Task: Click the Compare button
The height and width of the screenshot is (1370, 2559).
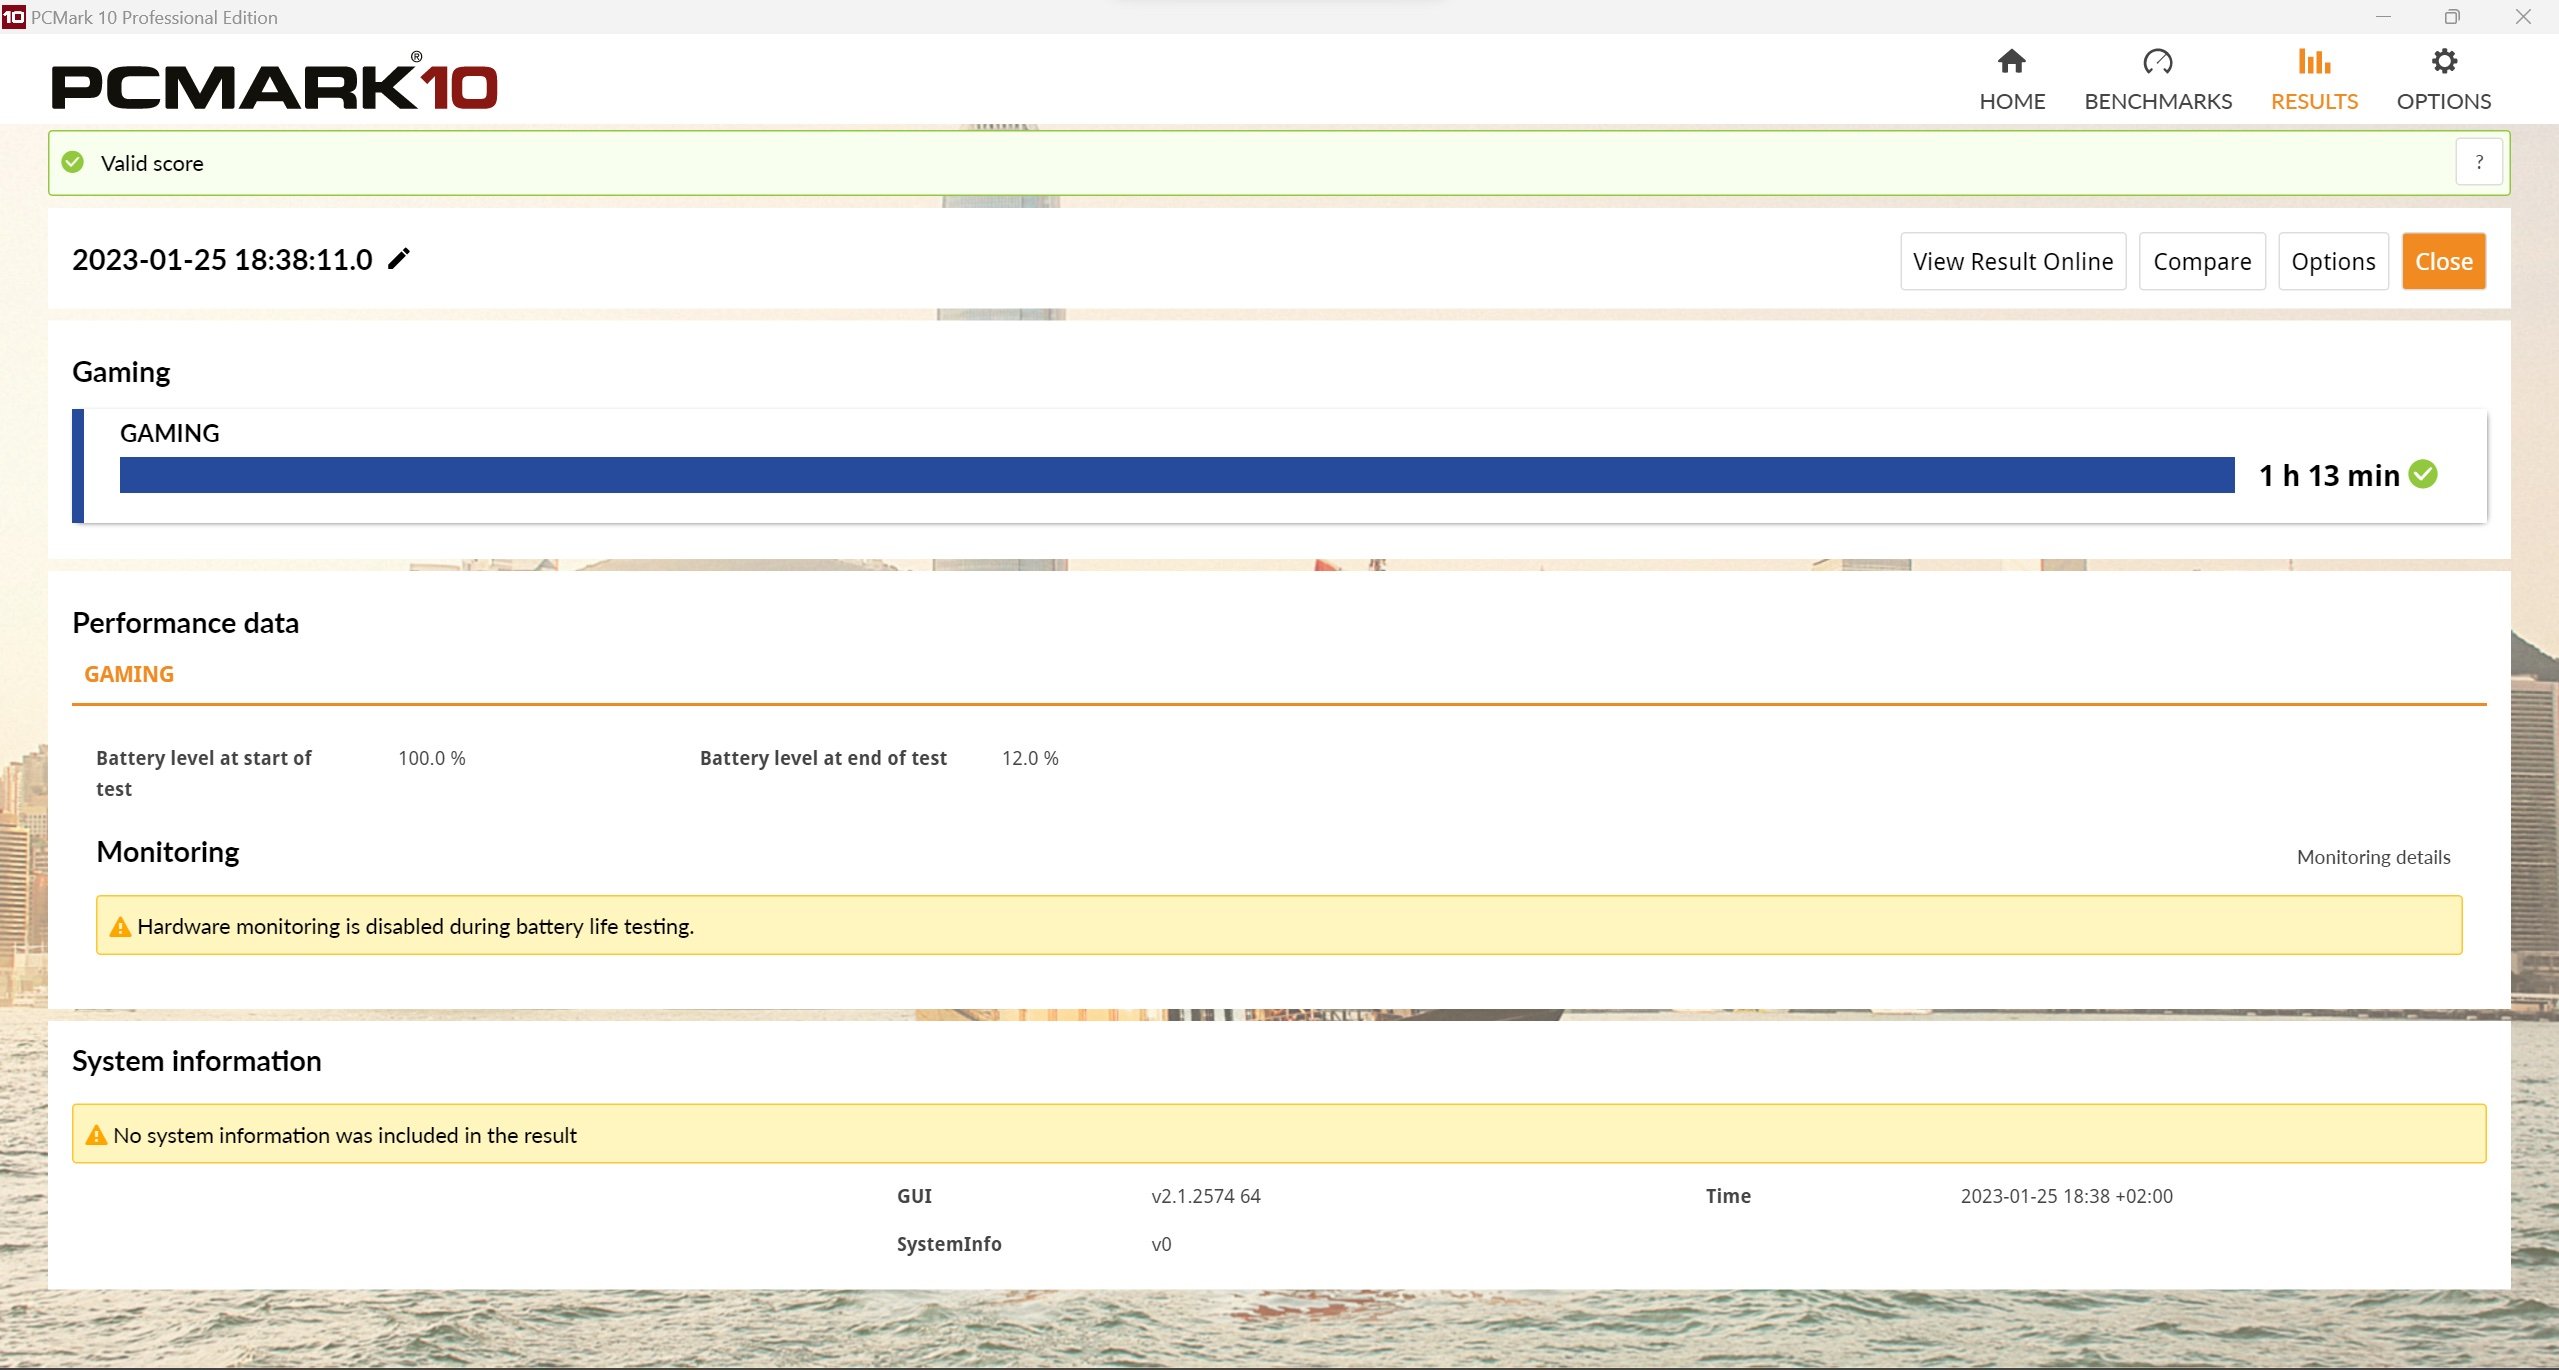Action: click(2201, 262)
